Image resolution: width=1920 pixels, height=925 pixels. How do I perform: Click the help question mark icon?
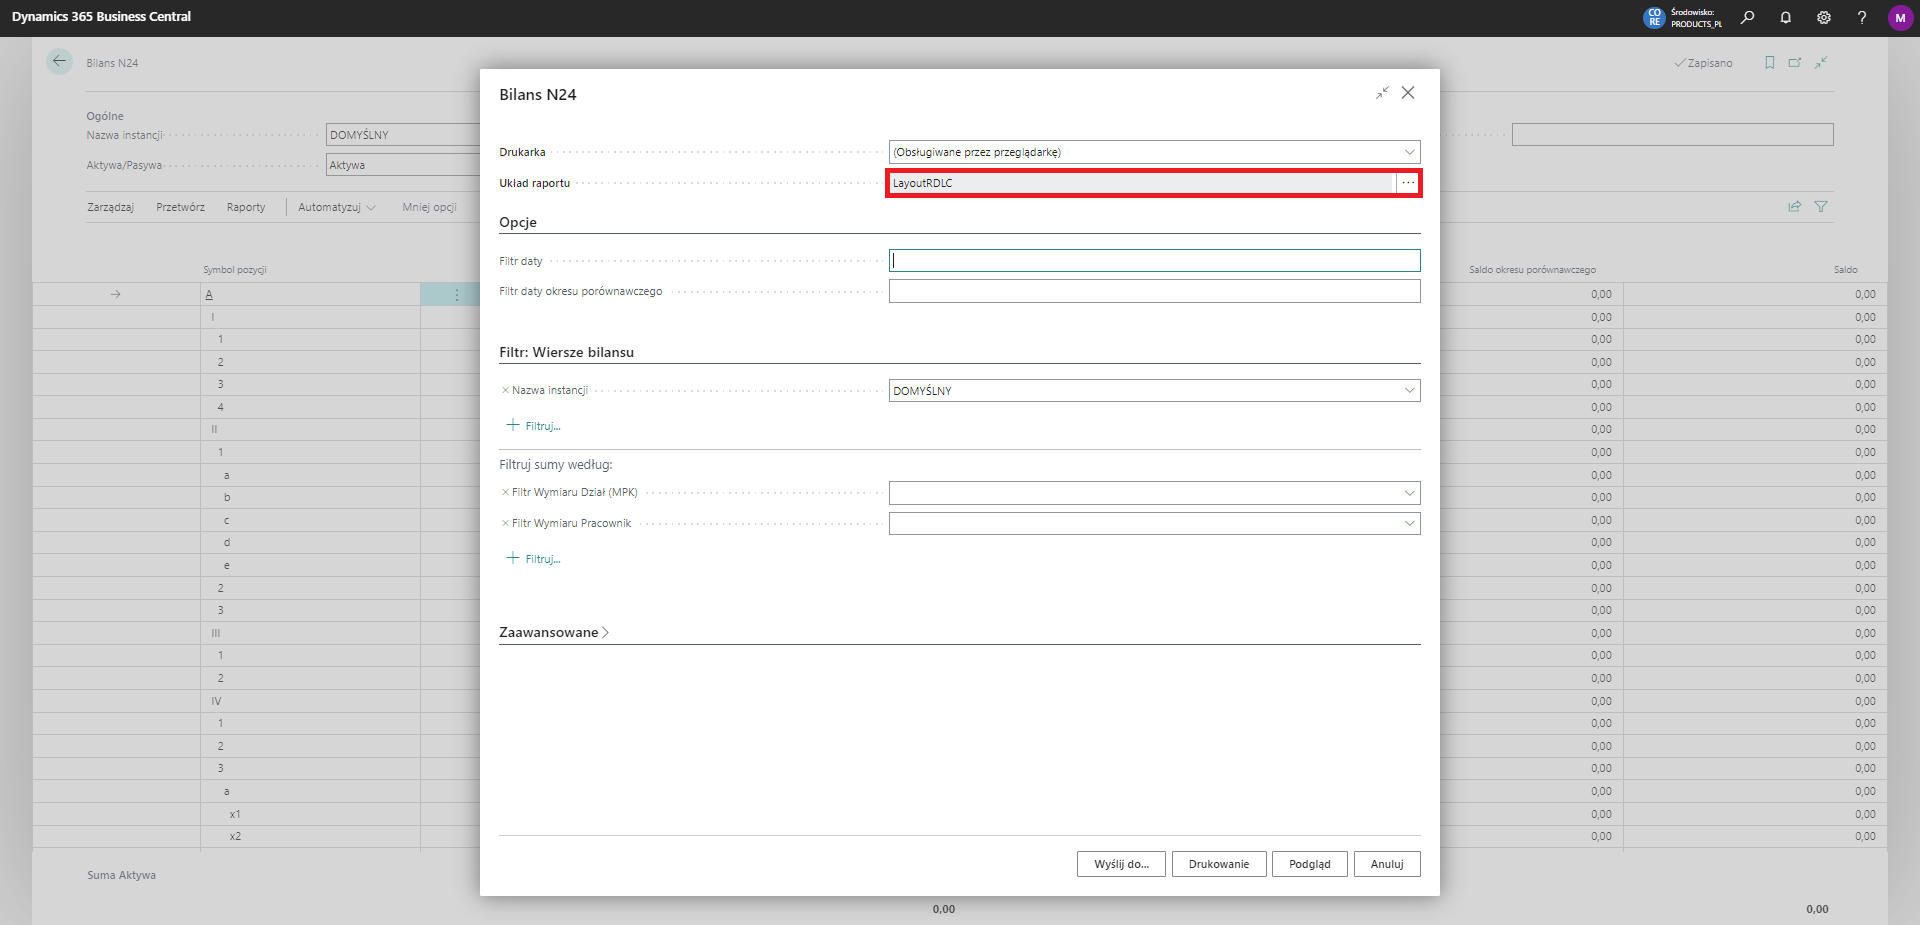1861,17
